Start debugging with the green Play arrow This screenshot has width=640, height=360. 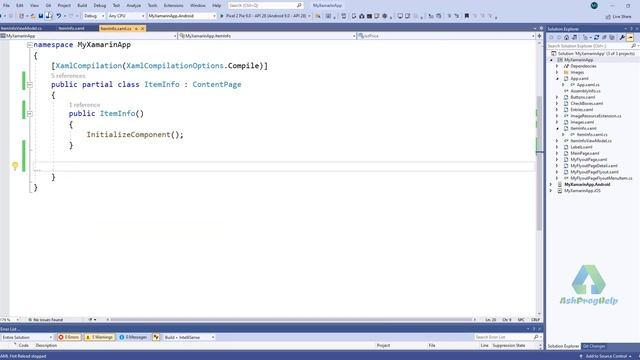222,16
